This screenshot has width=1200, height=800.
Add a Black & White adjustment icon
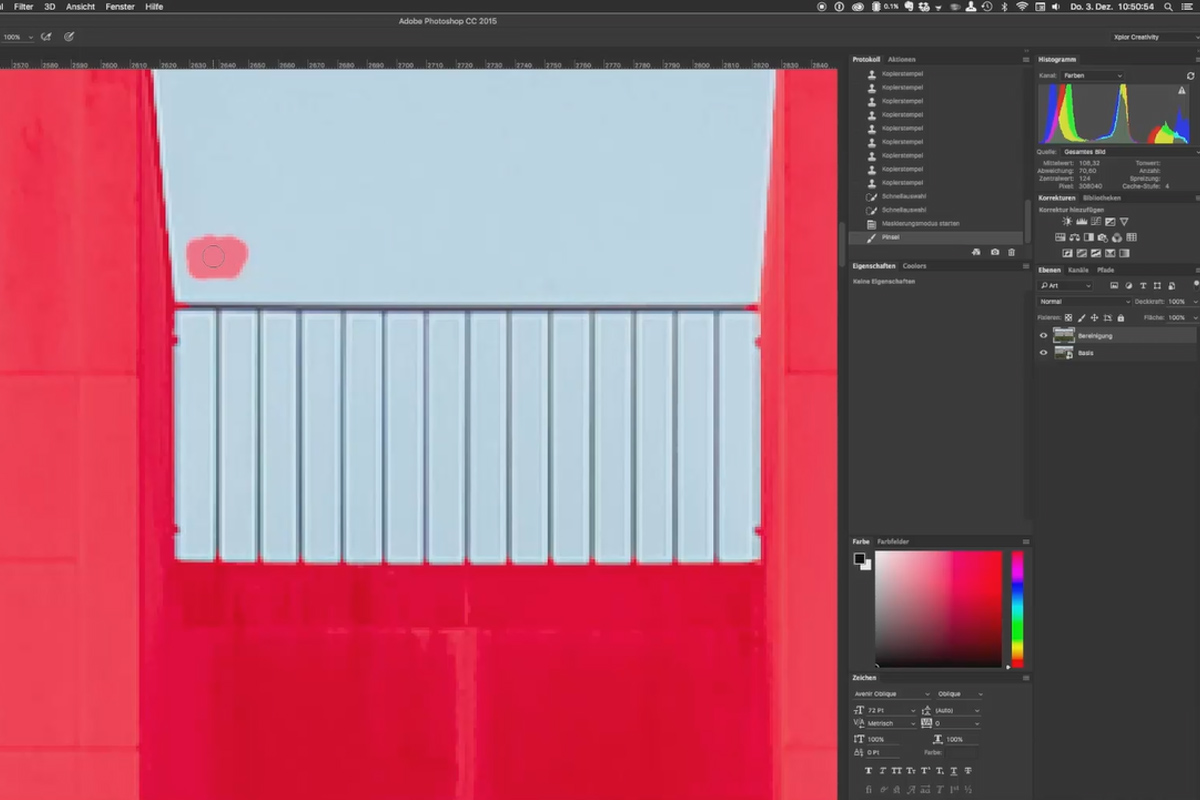1089,237
